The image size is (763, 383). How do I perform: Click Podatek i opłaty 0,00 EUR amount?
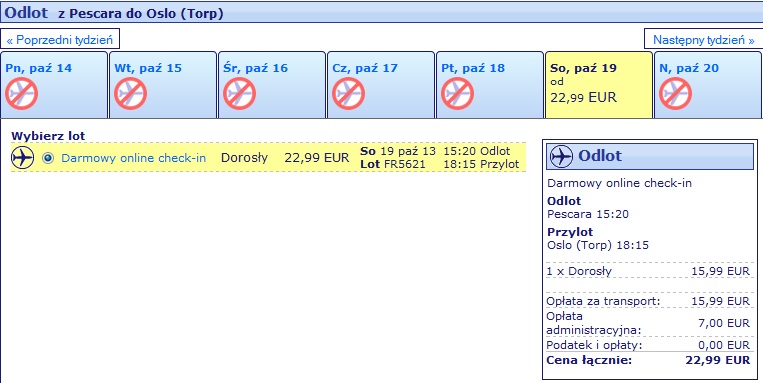pos(723,345)
